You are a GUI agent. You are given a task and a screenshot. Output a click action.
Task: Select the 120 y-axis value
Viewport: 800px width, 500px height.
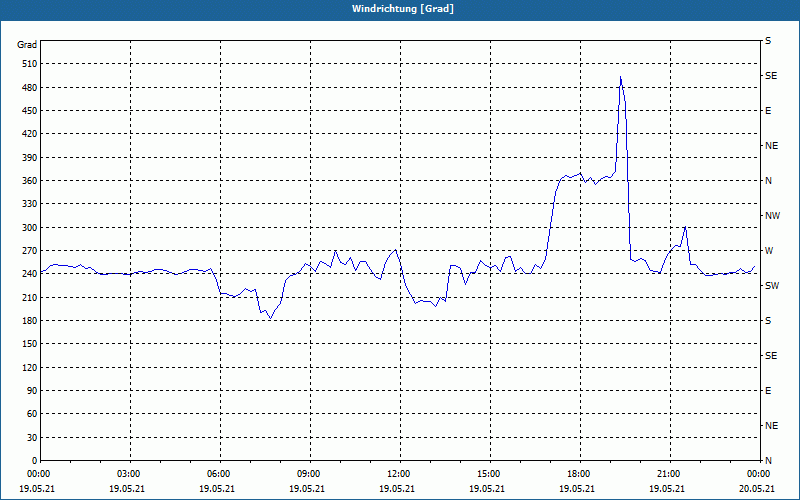pyautogui.click(x=30, y=367)
